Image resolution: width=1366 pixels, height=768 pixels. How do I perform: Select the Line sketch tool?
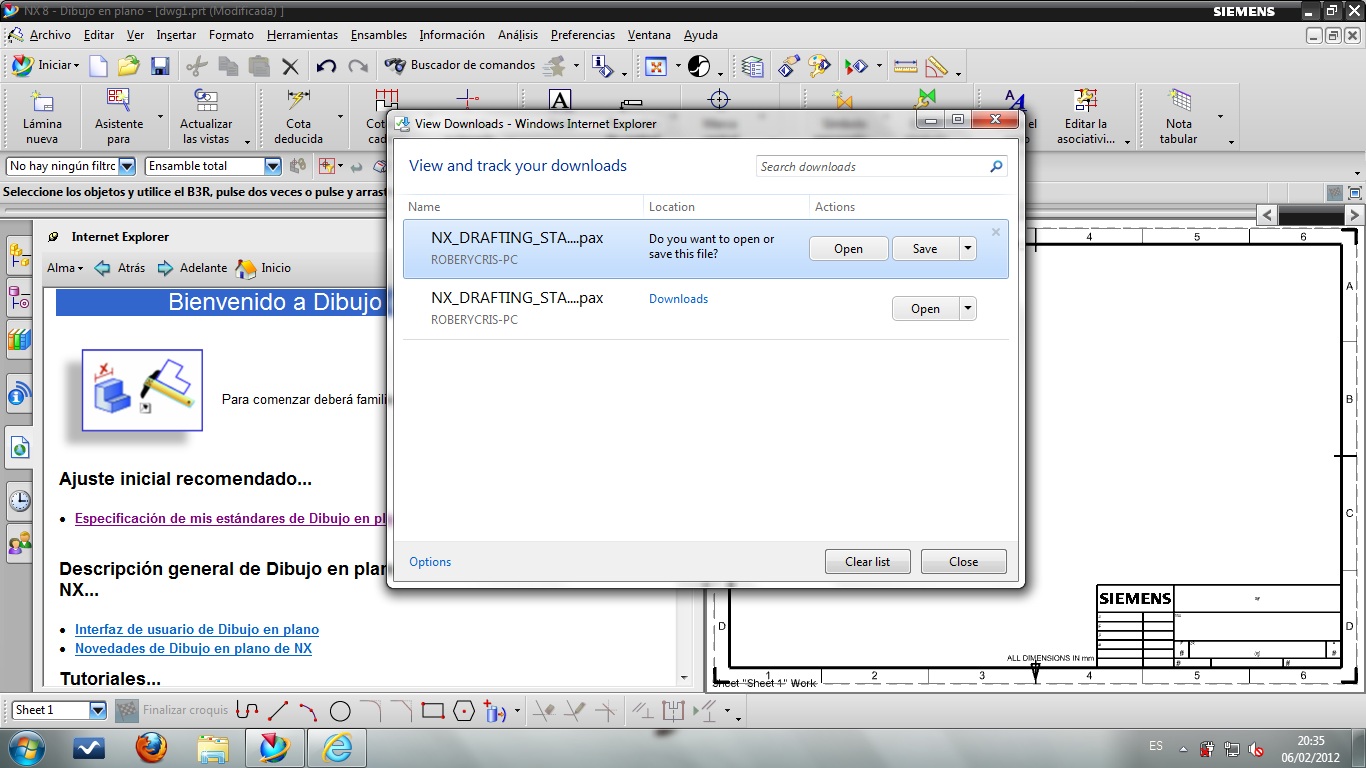278,711
